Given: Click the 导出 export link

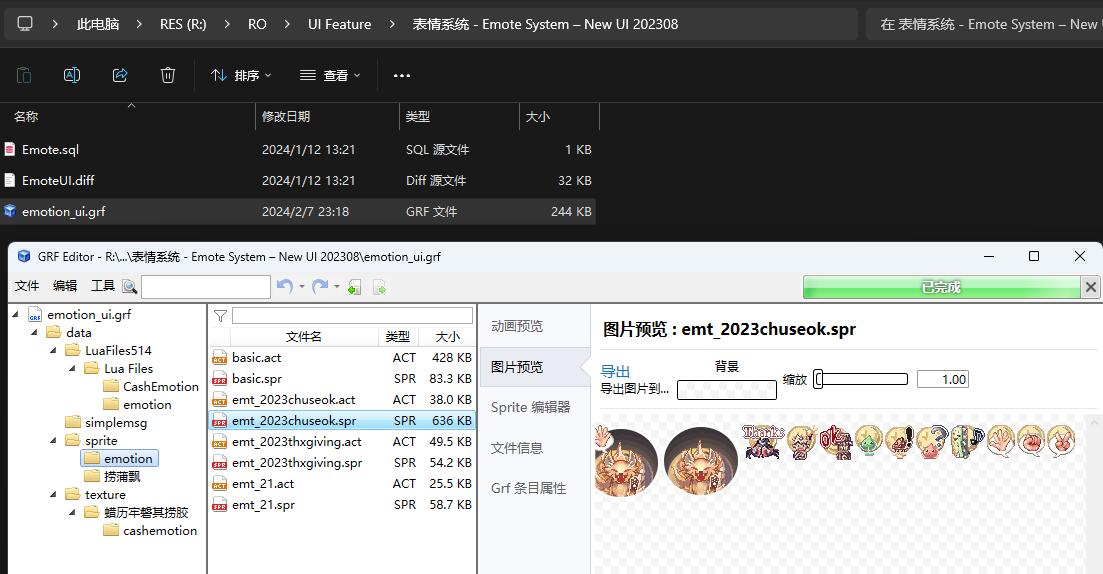Looking at the screenshot, I should click(615, 371).
